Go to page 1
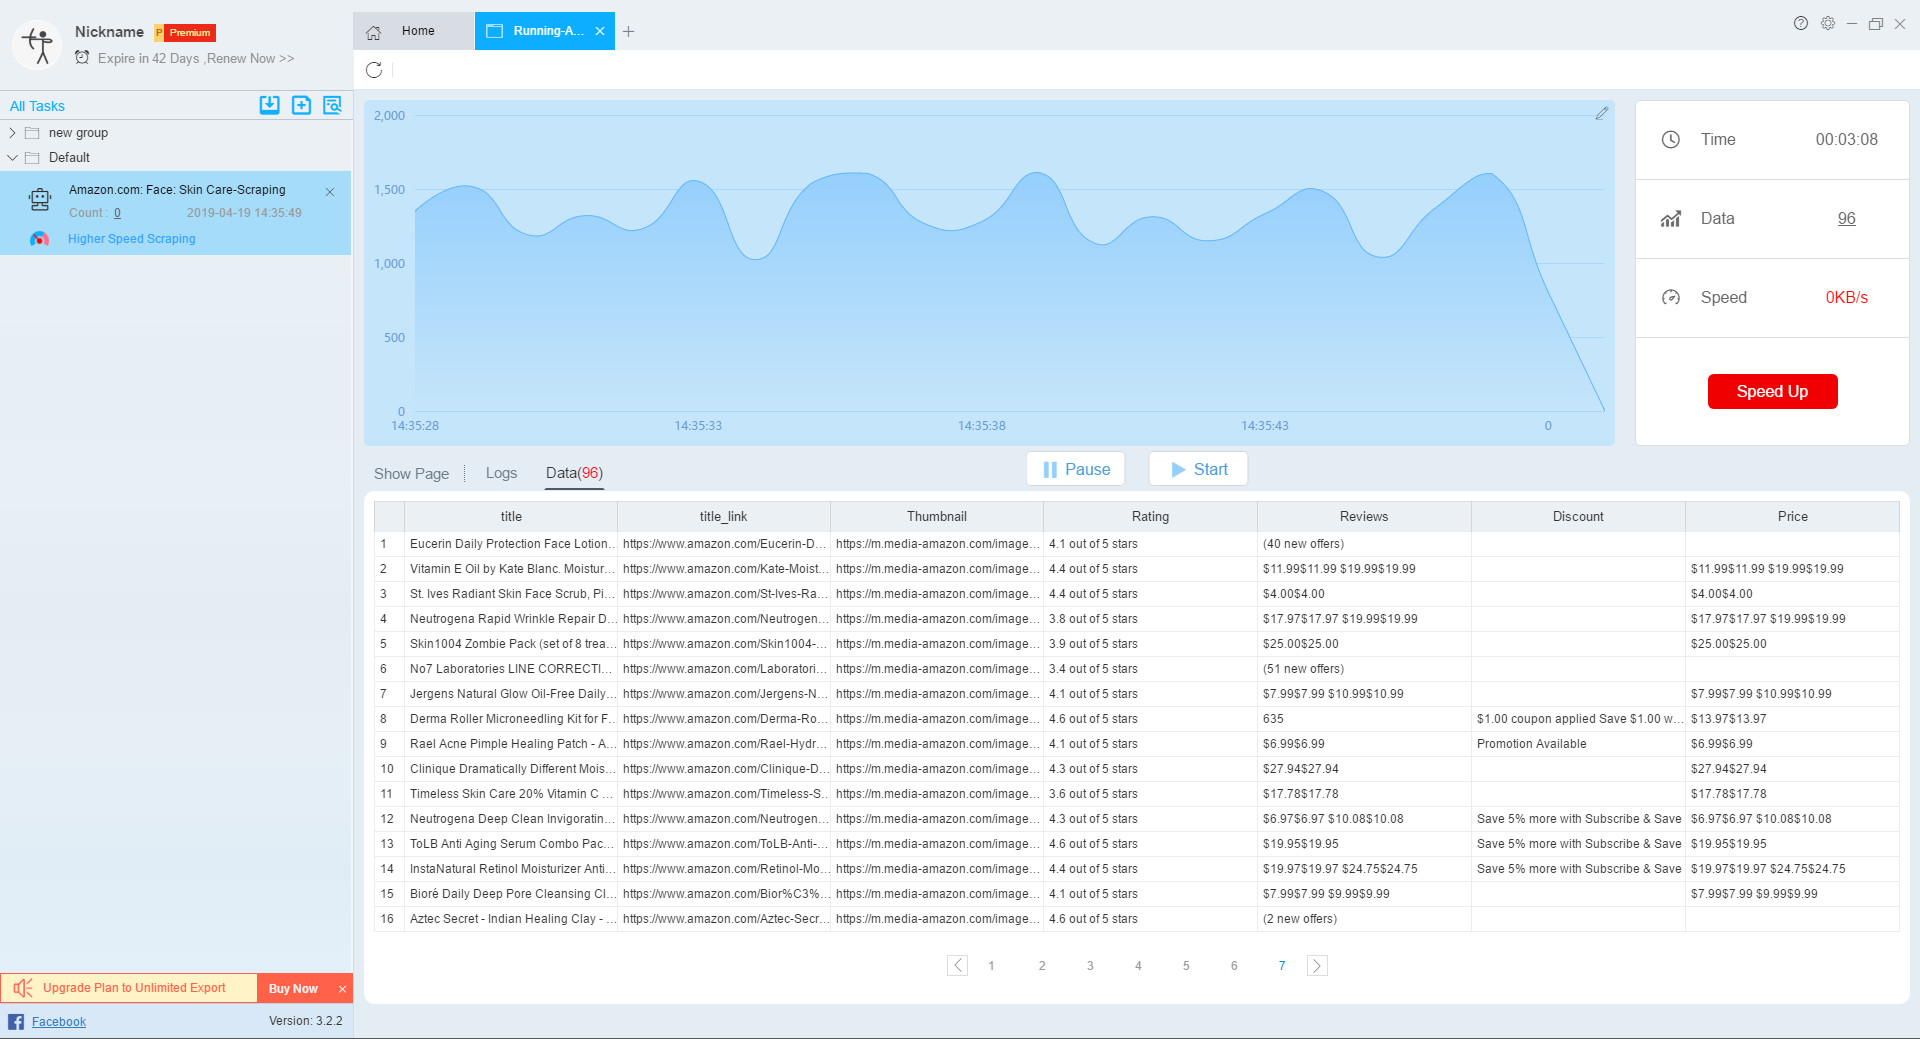 pyautogui.click(x=991, y=966)
